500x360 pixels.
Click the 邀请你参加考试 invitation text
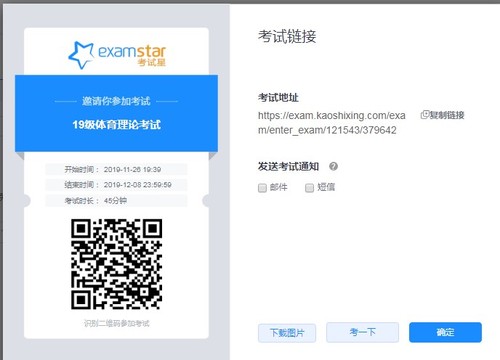pyautogui.click(x=116, y=101)
